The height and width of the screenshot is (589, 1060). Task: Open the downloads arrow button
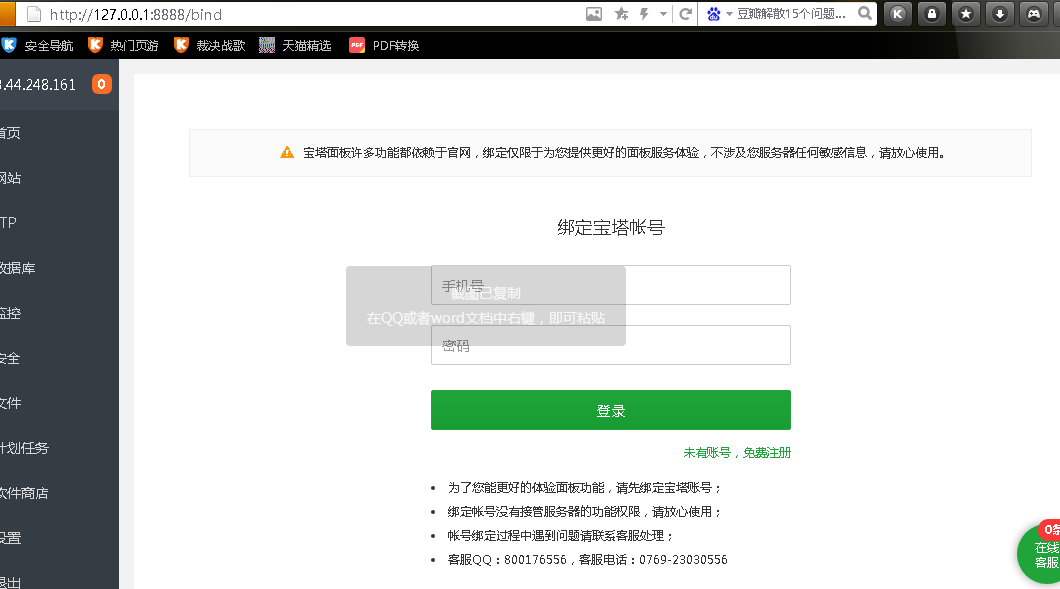1000,14
